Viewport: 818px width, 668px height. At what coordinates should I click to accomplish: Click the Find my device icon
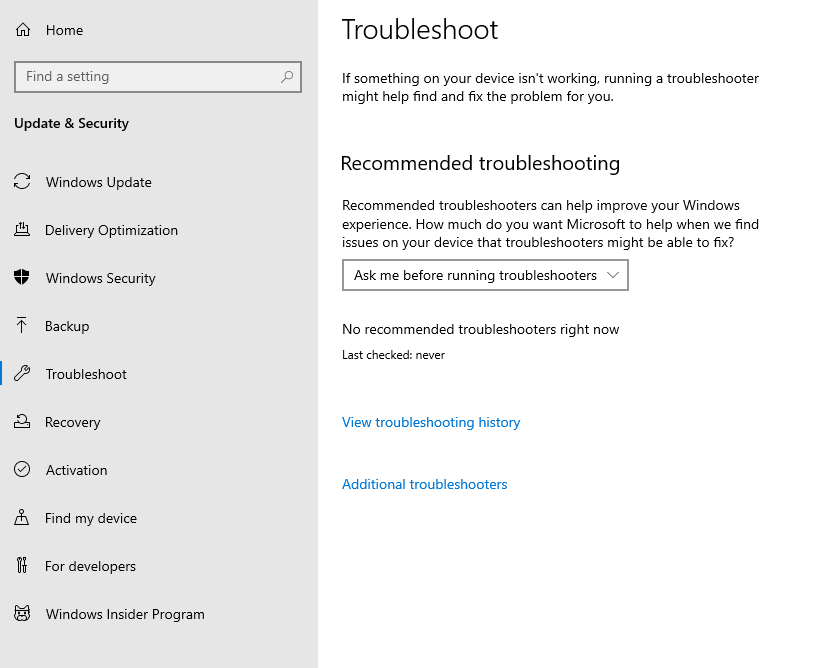(22, 518)
